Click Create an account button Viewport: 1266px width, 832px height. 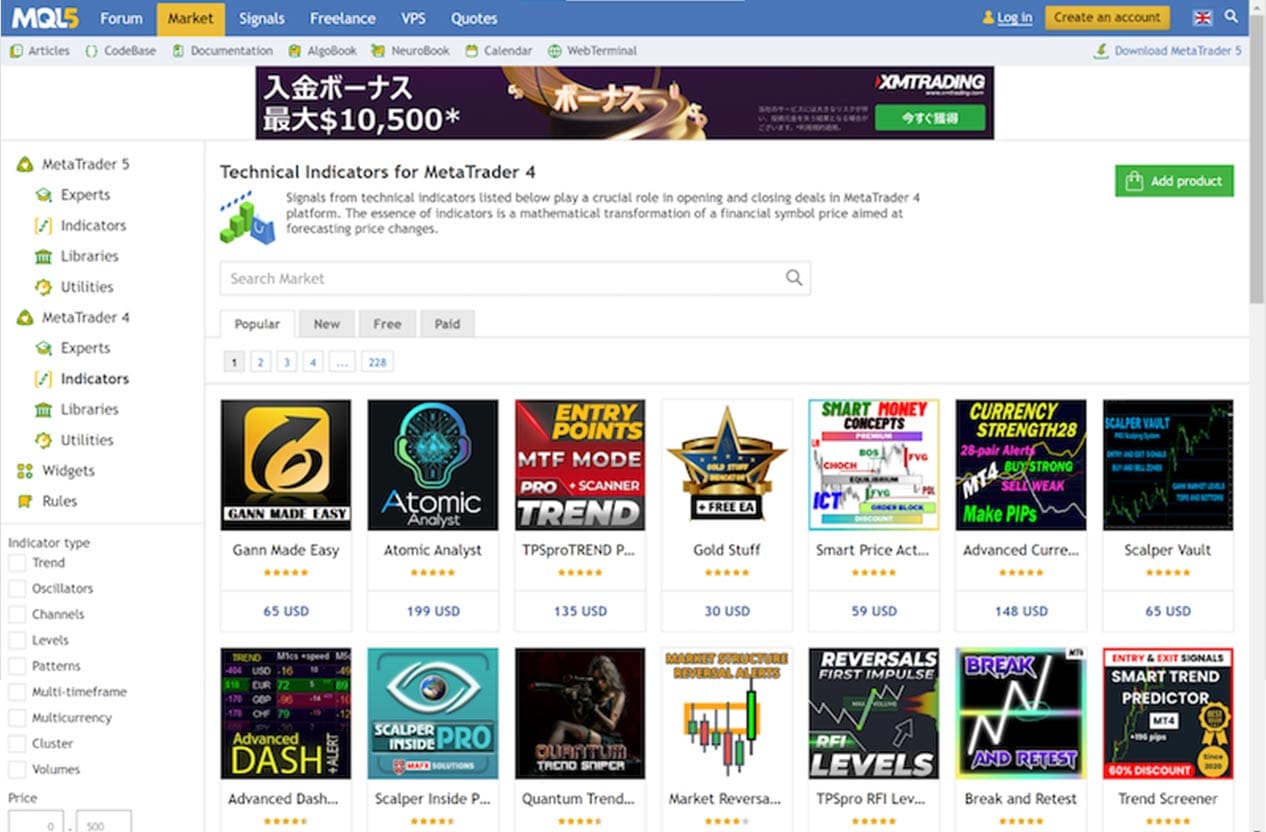pos(1107,18)
